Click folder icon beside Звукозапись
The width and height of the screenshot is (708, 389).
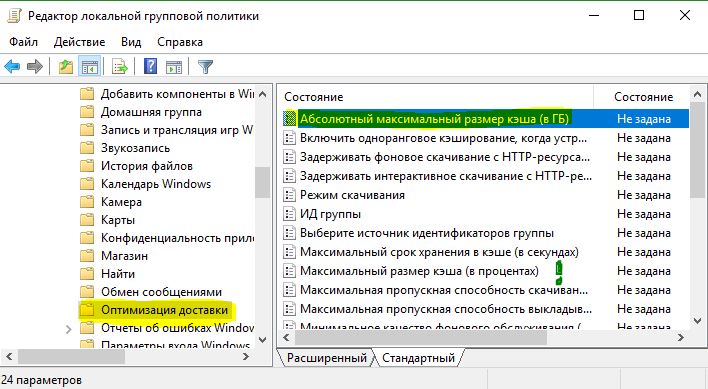click(87, 148)
